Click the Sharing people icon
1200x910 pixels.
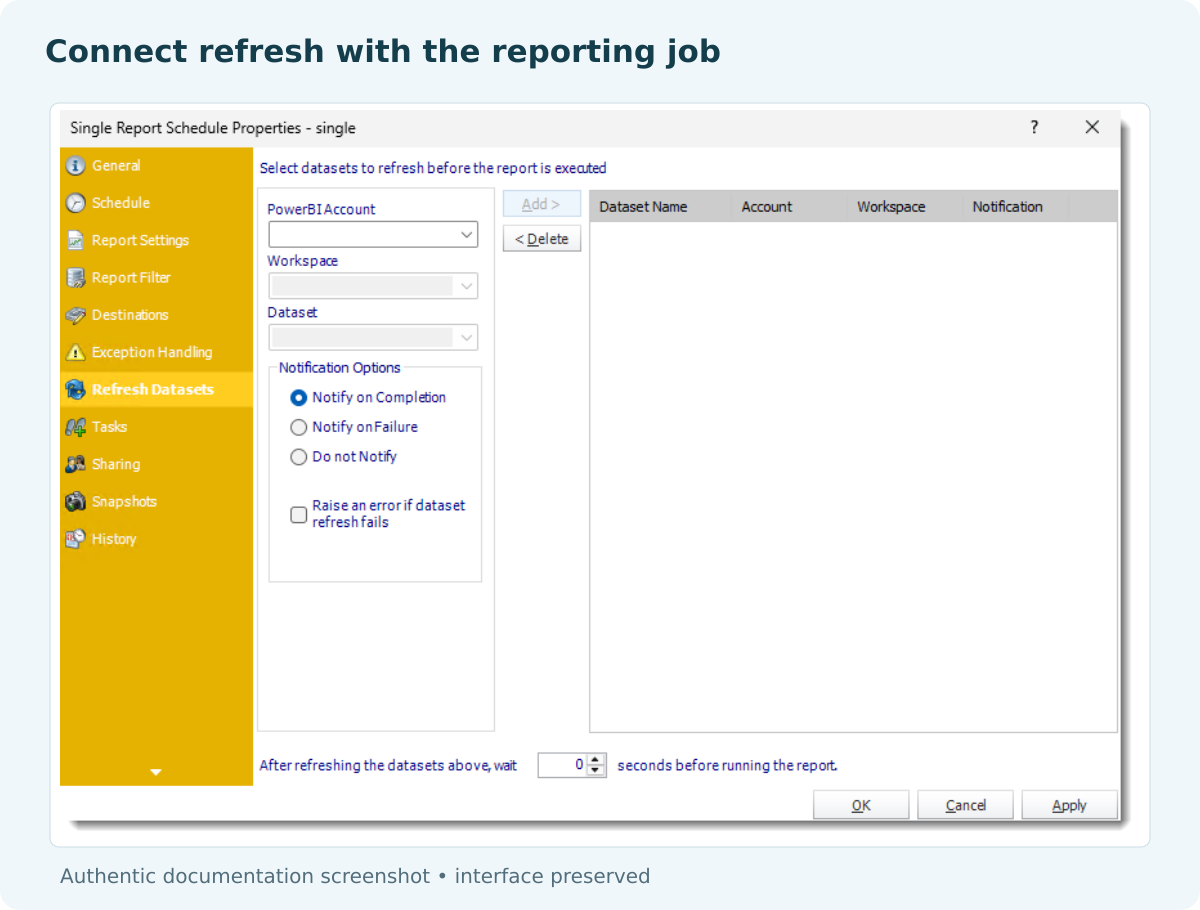click(75, 465)
